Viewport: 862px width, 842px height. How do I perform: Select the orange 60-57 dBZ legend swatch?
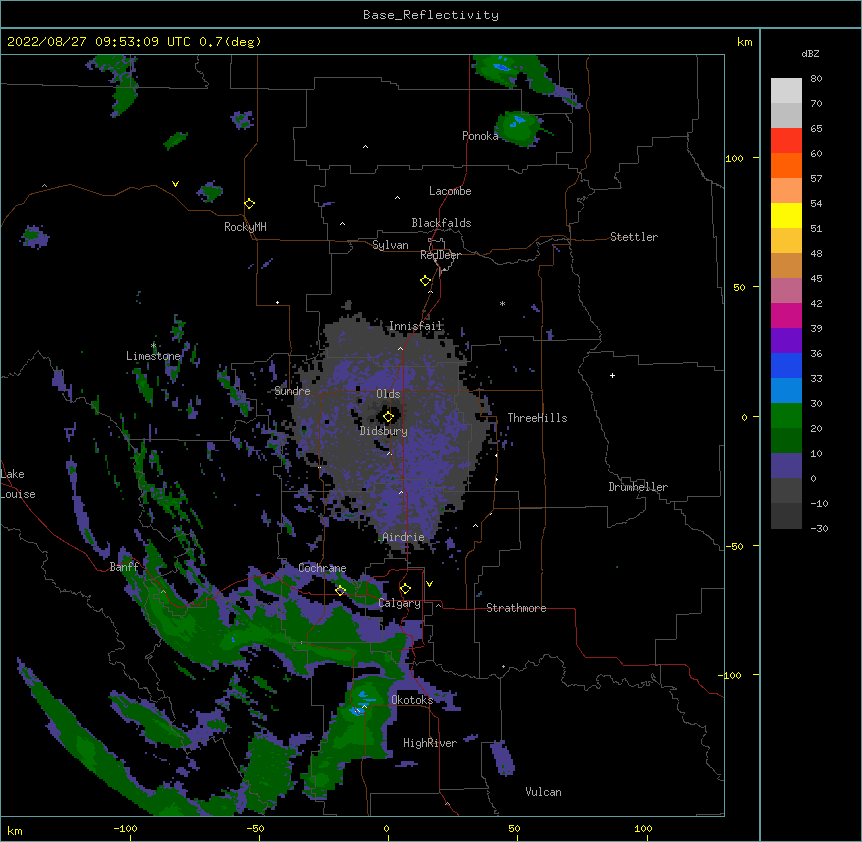786,166
